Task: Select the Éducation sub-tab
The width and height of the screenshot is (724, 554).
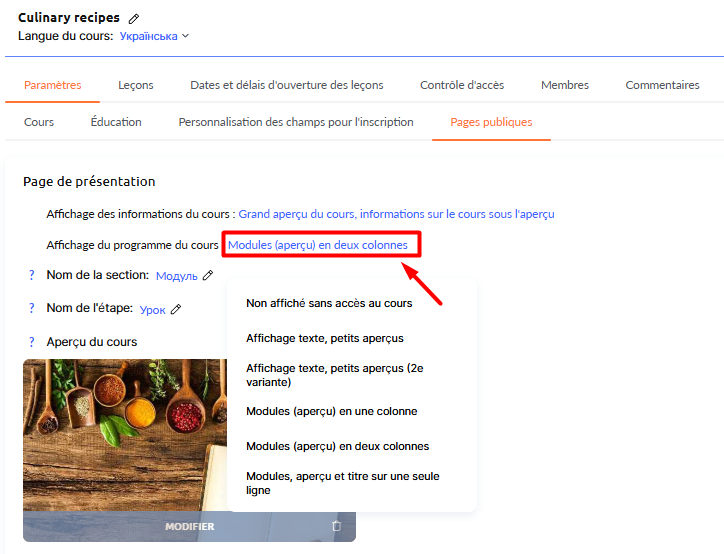Action: (x=116, y=122)
